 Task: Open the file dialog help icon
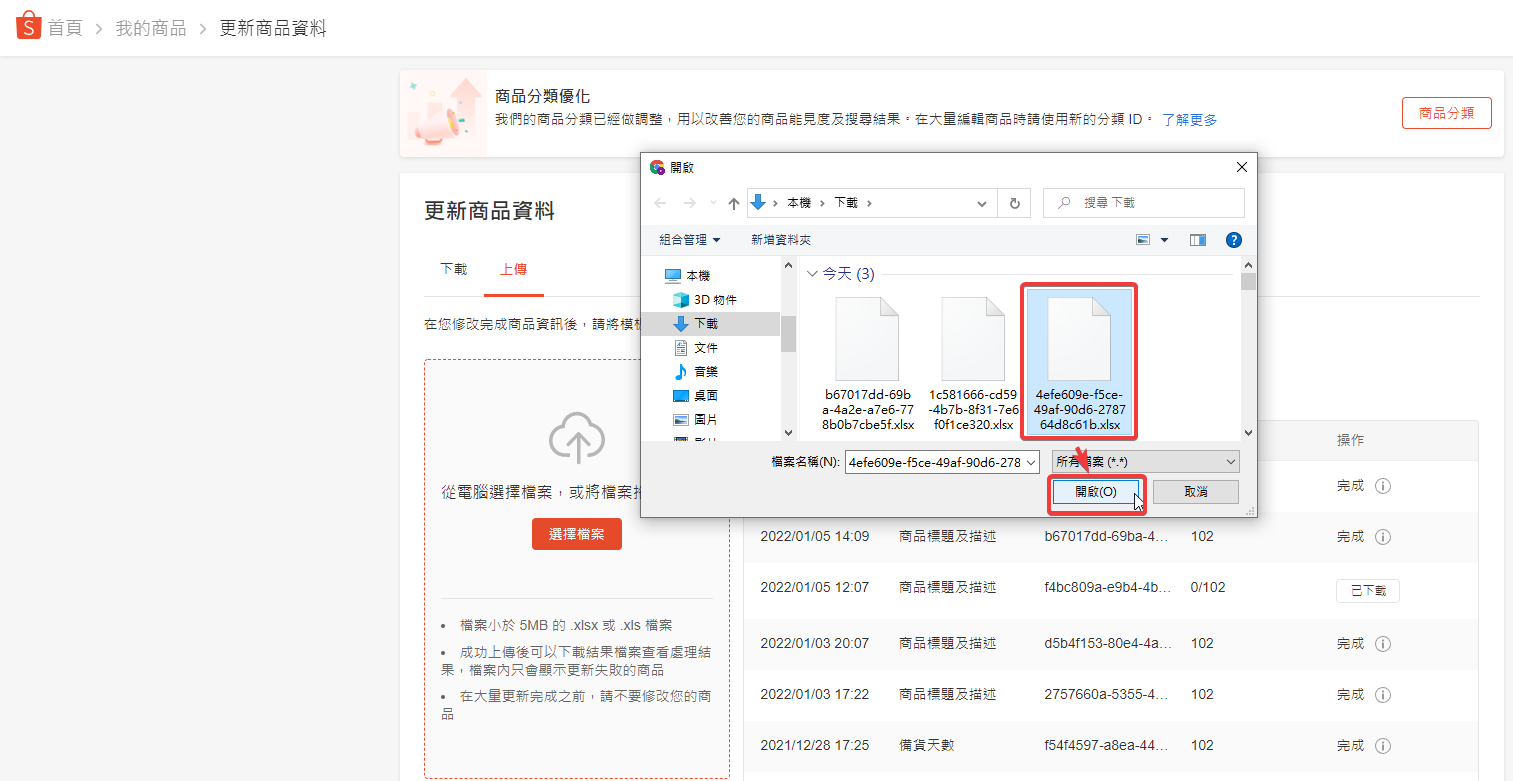[1234, 240]
